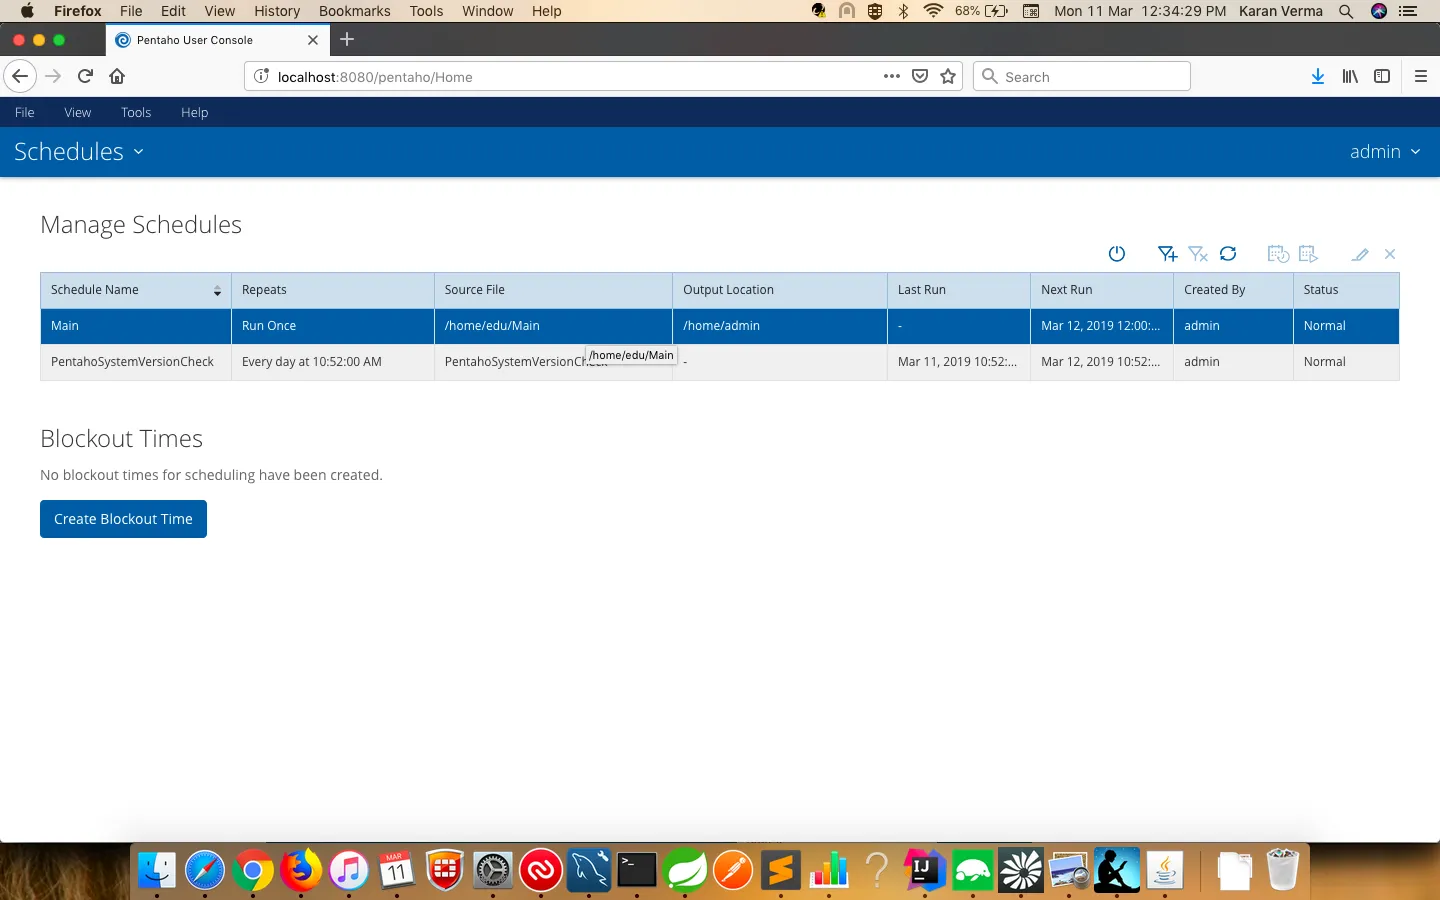Open the Pentaho Help menu
Viewport: 1440px width, 900px height.
195,112
